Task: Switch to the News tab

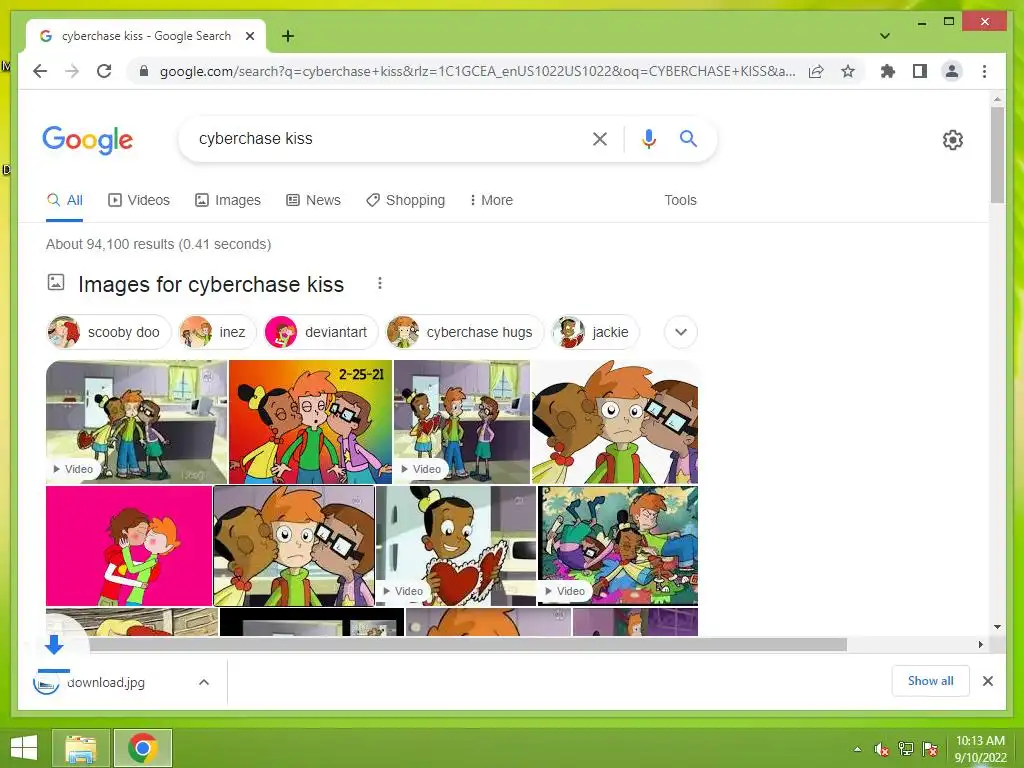Action: [313, 200]
